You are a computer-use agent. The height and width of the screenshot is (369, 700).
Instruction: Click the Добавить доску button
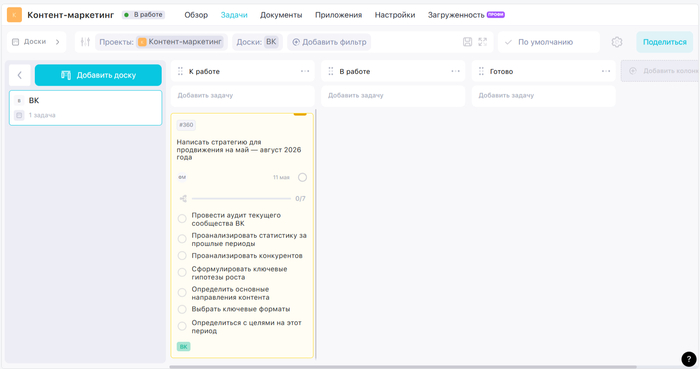point(98,75)
